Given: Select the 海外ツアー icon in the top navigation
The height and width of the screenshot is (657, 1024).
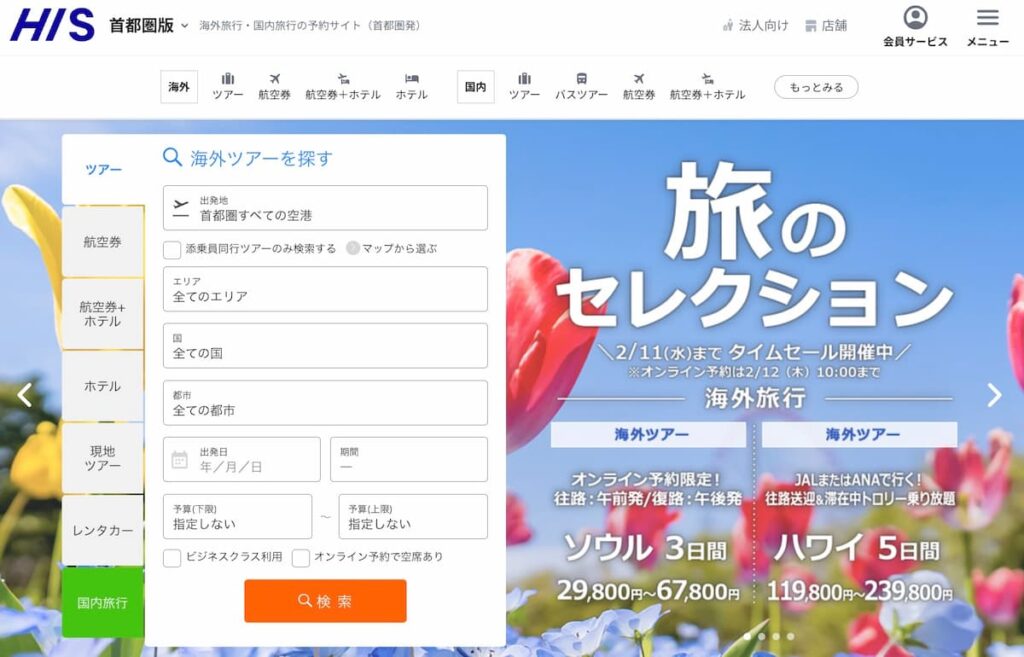Looking at the screenshot, I should 228,85.
